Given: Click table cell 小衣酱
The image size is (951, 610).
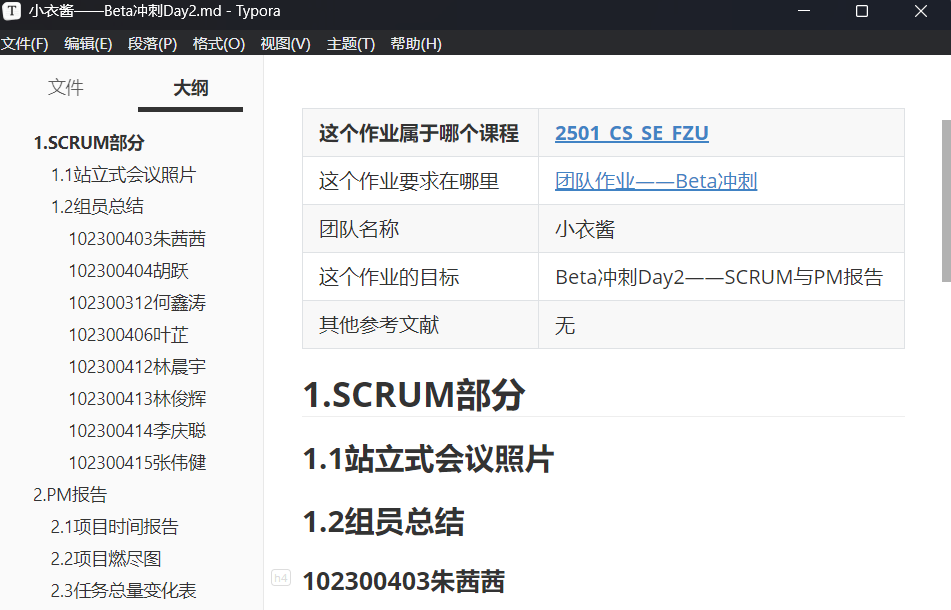Looking at the screenshot, I should pos(721,229).
